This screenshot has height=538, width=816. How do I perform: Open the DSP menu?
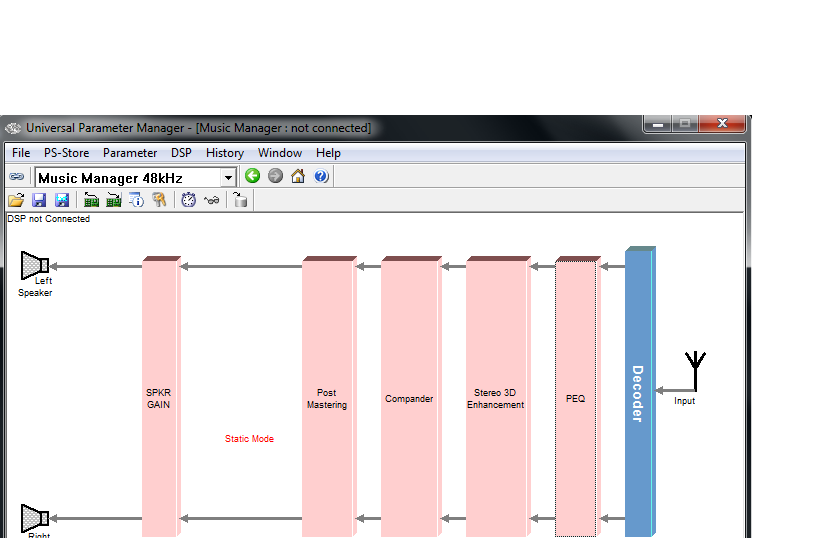pyautogui.click(x=181, y=153)
